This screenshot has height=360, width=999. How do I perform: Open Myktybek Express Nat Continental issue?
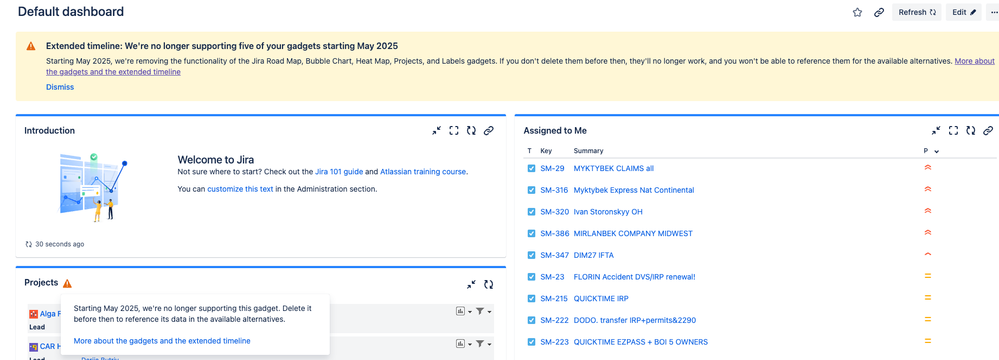(634, 190)
